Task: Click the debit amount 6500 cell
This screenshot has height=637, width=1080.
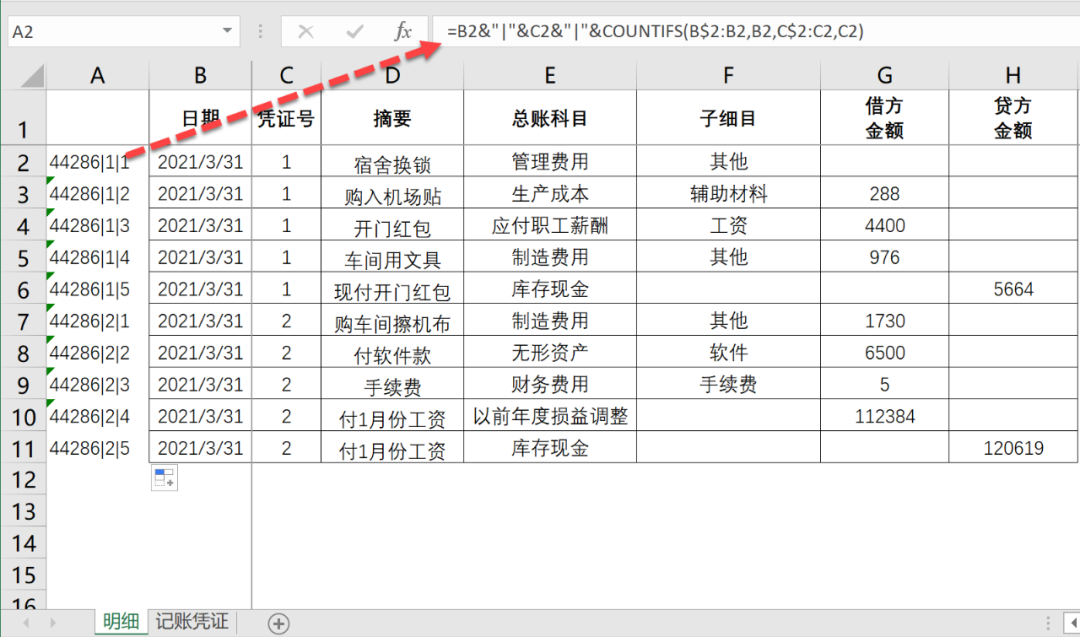Action: (x=884, y=353)
